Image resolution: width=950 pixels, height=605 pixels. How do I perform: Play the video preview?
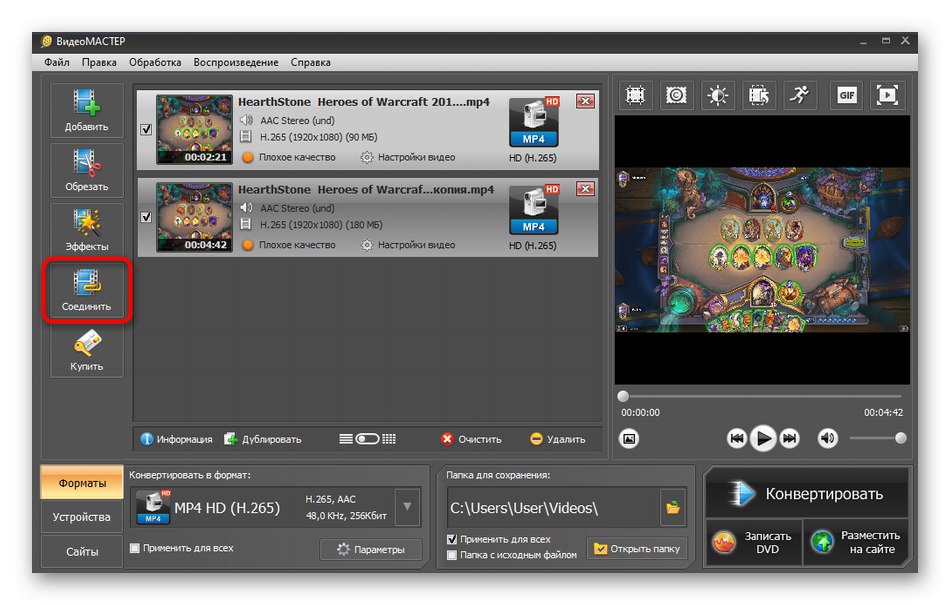[x=763, y=438]
